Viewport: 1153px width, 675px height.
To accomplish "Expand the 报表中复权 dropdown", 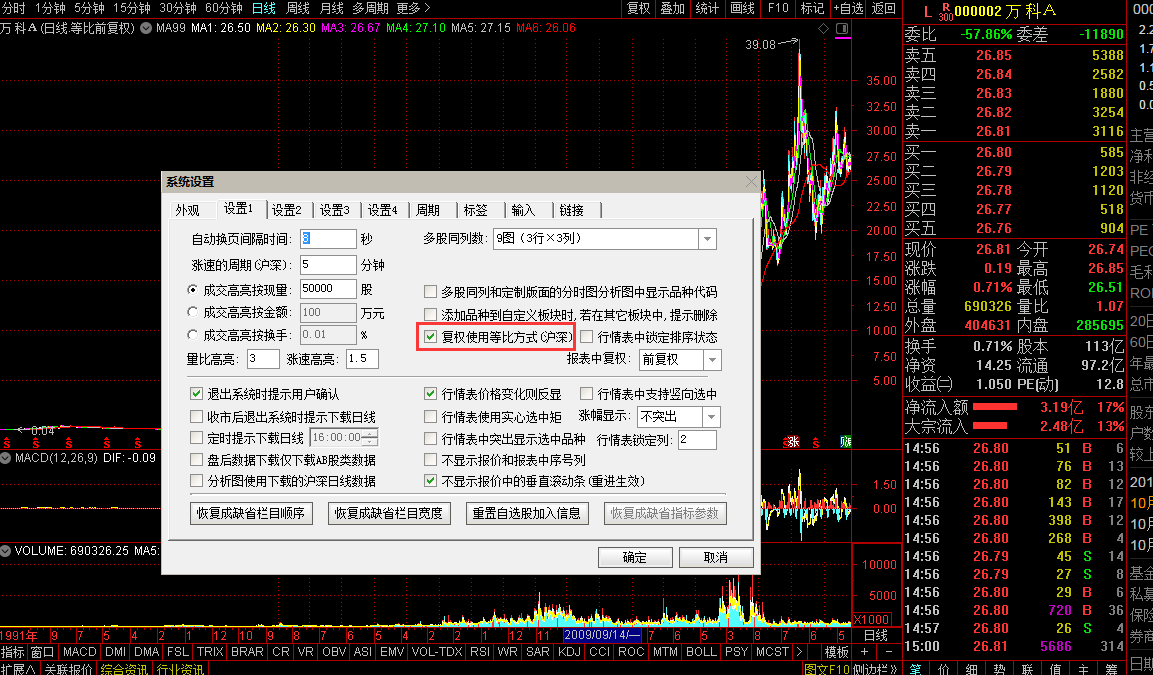I will [x=712, y=360].
